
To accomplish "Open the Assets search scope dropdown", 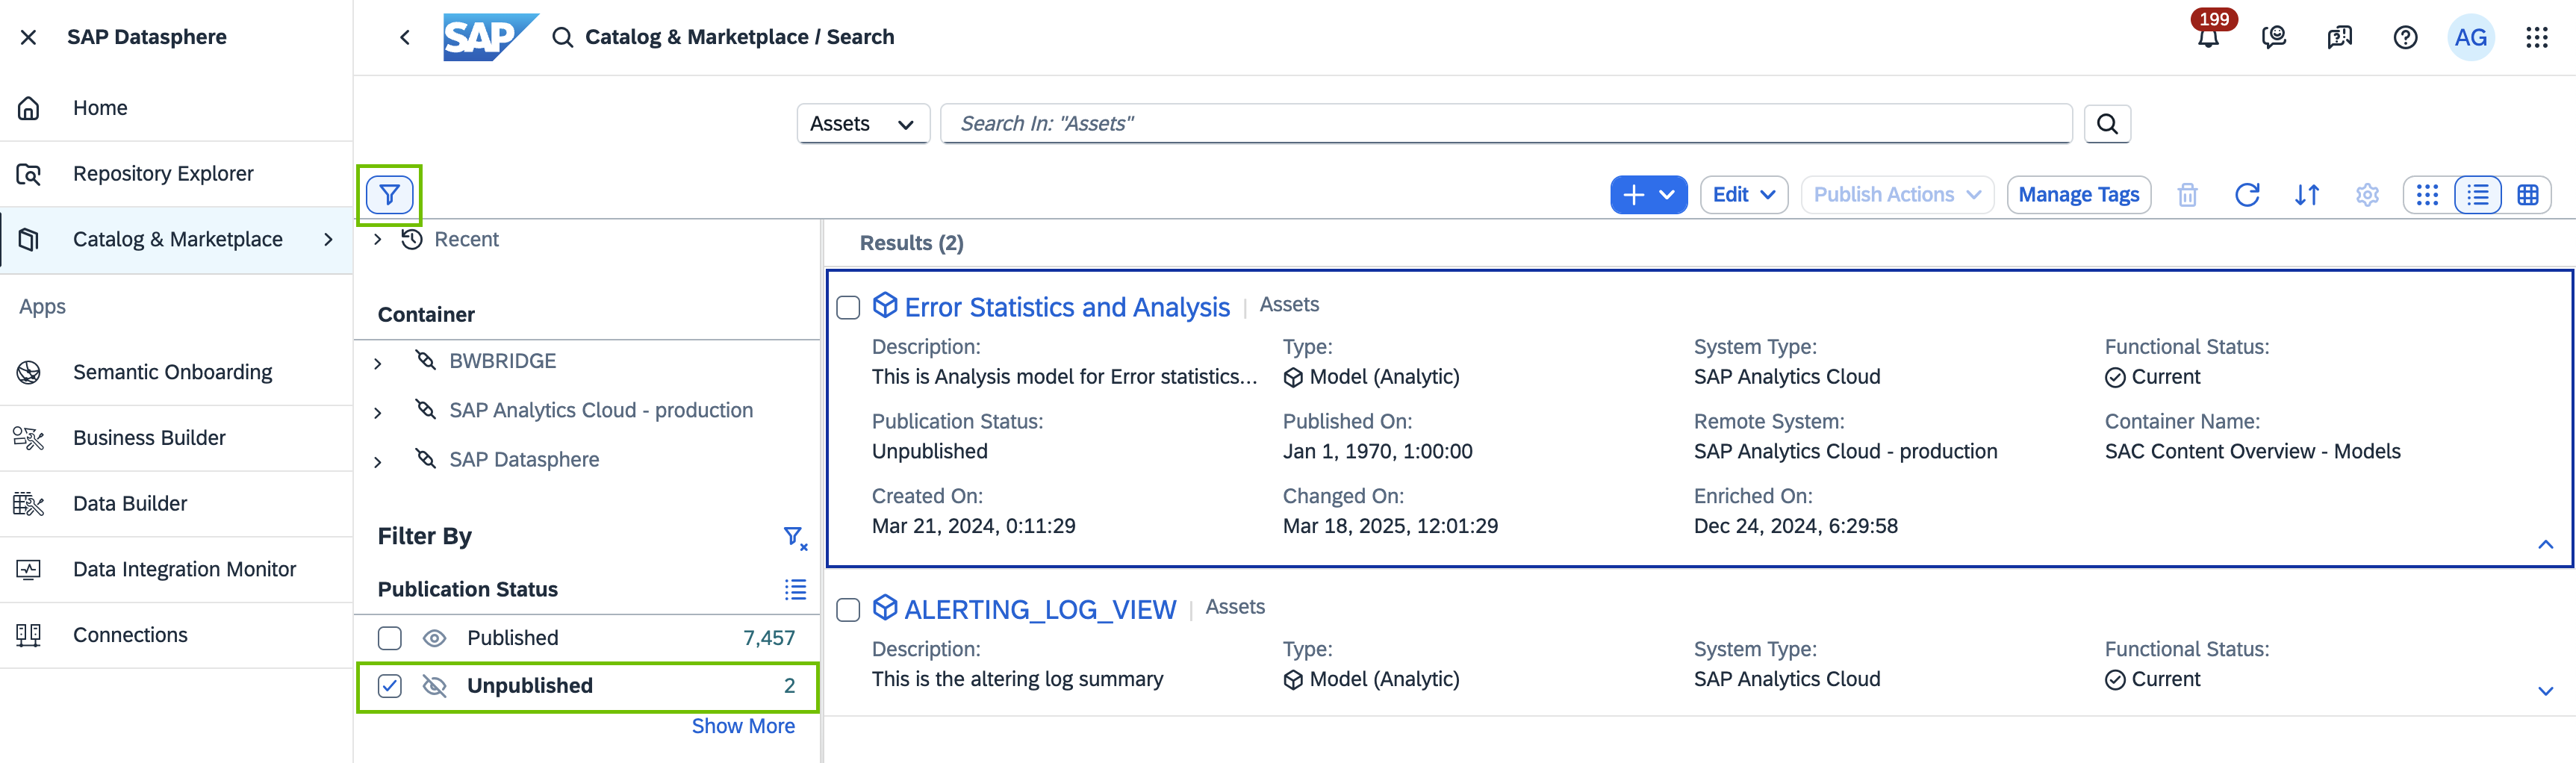I will tap(862, 124).
